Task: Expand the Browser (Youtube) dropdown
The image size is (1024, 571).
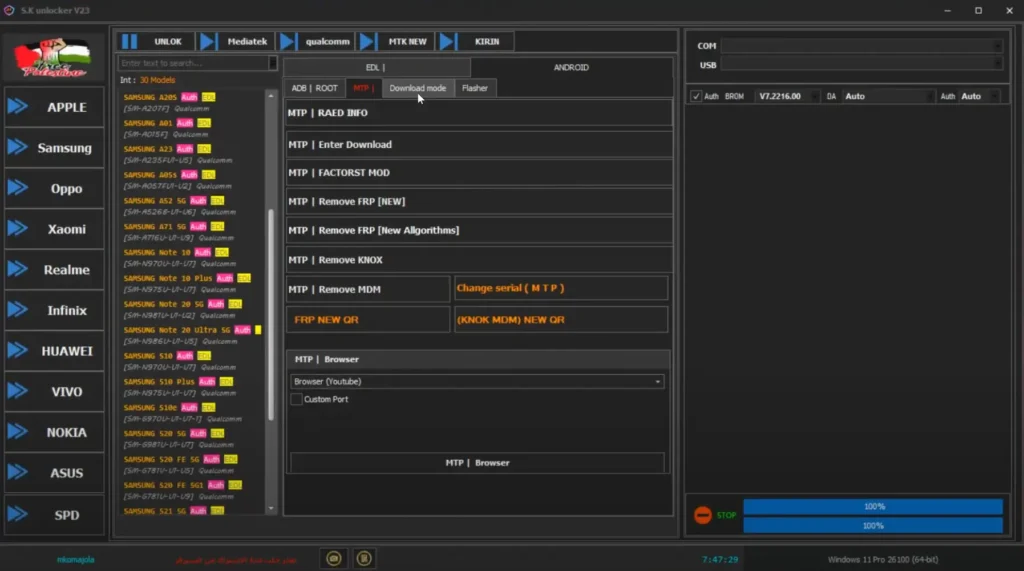Action: (657, 382)
